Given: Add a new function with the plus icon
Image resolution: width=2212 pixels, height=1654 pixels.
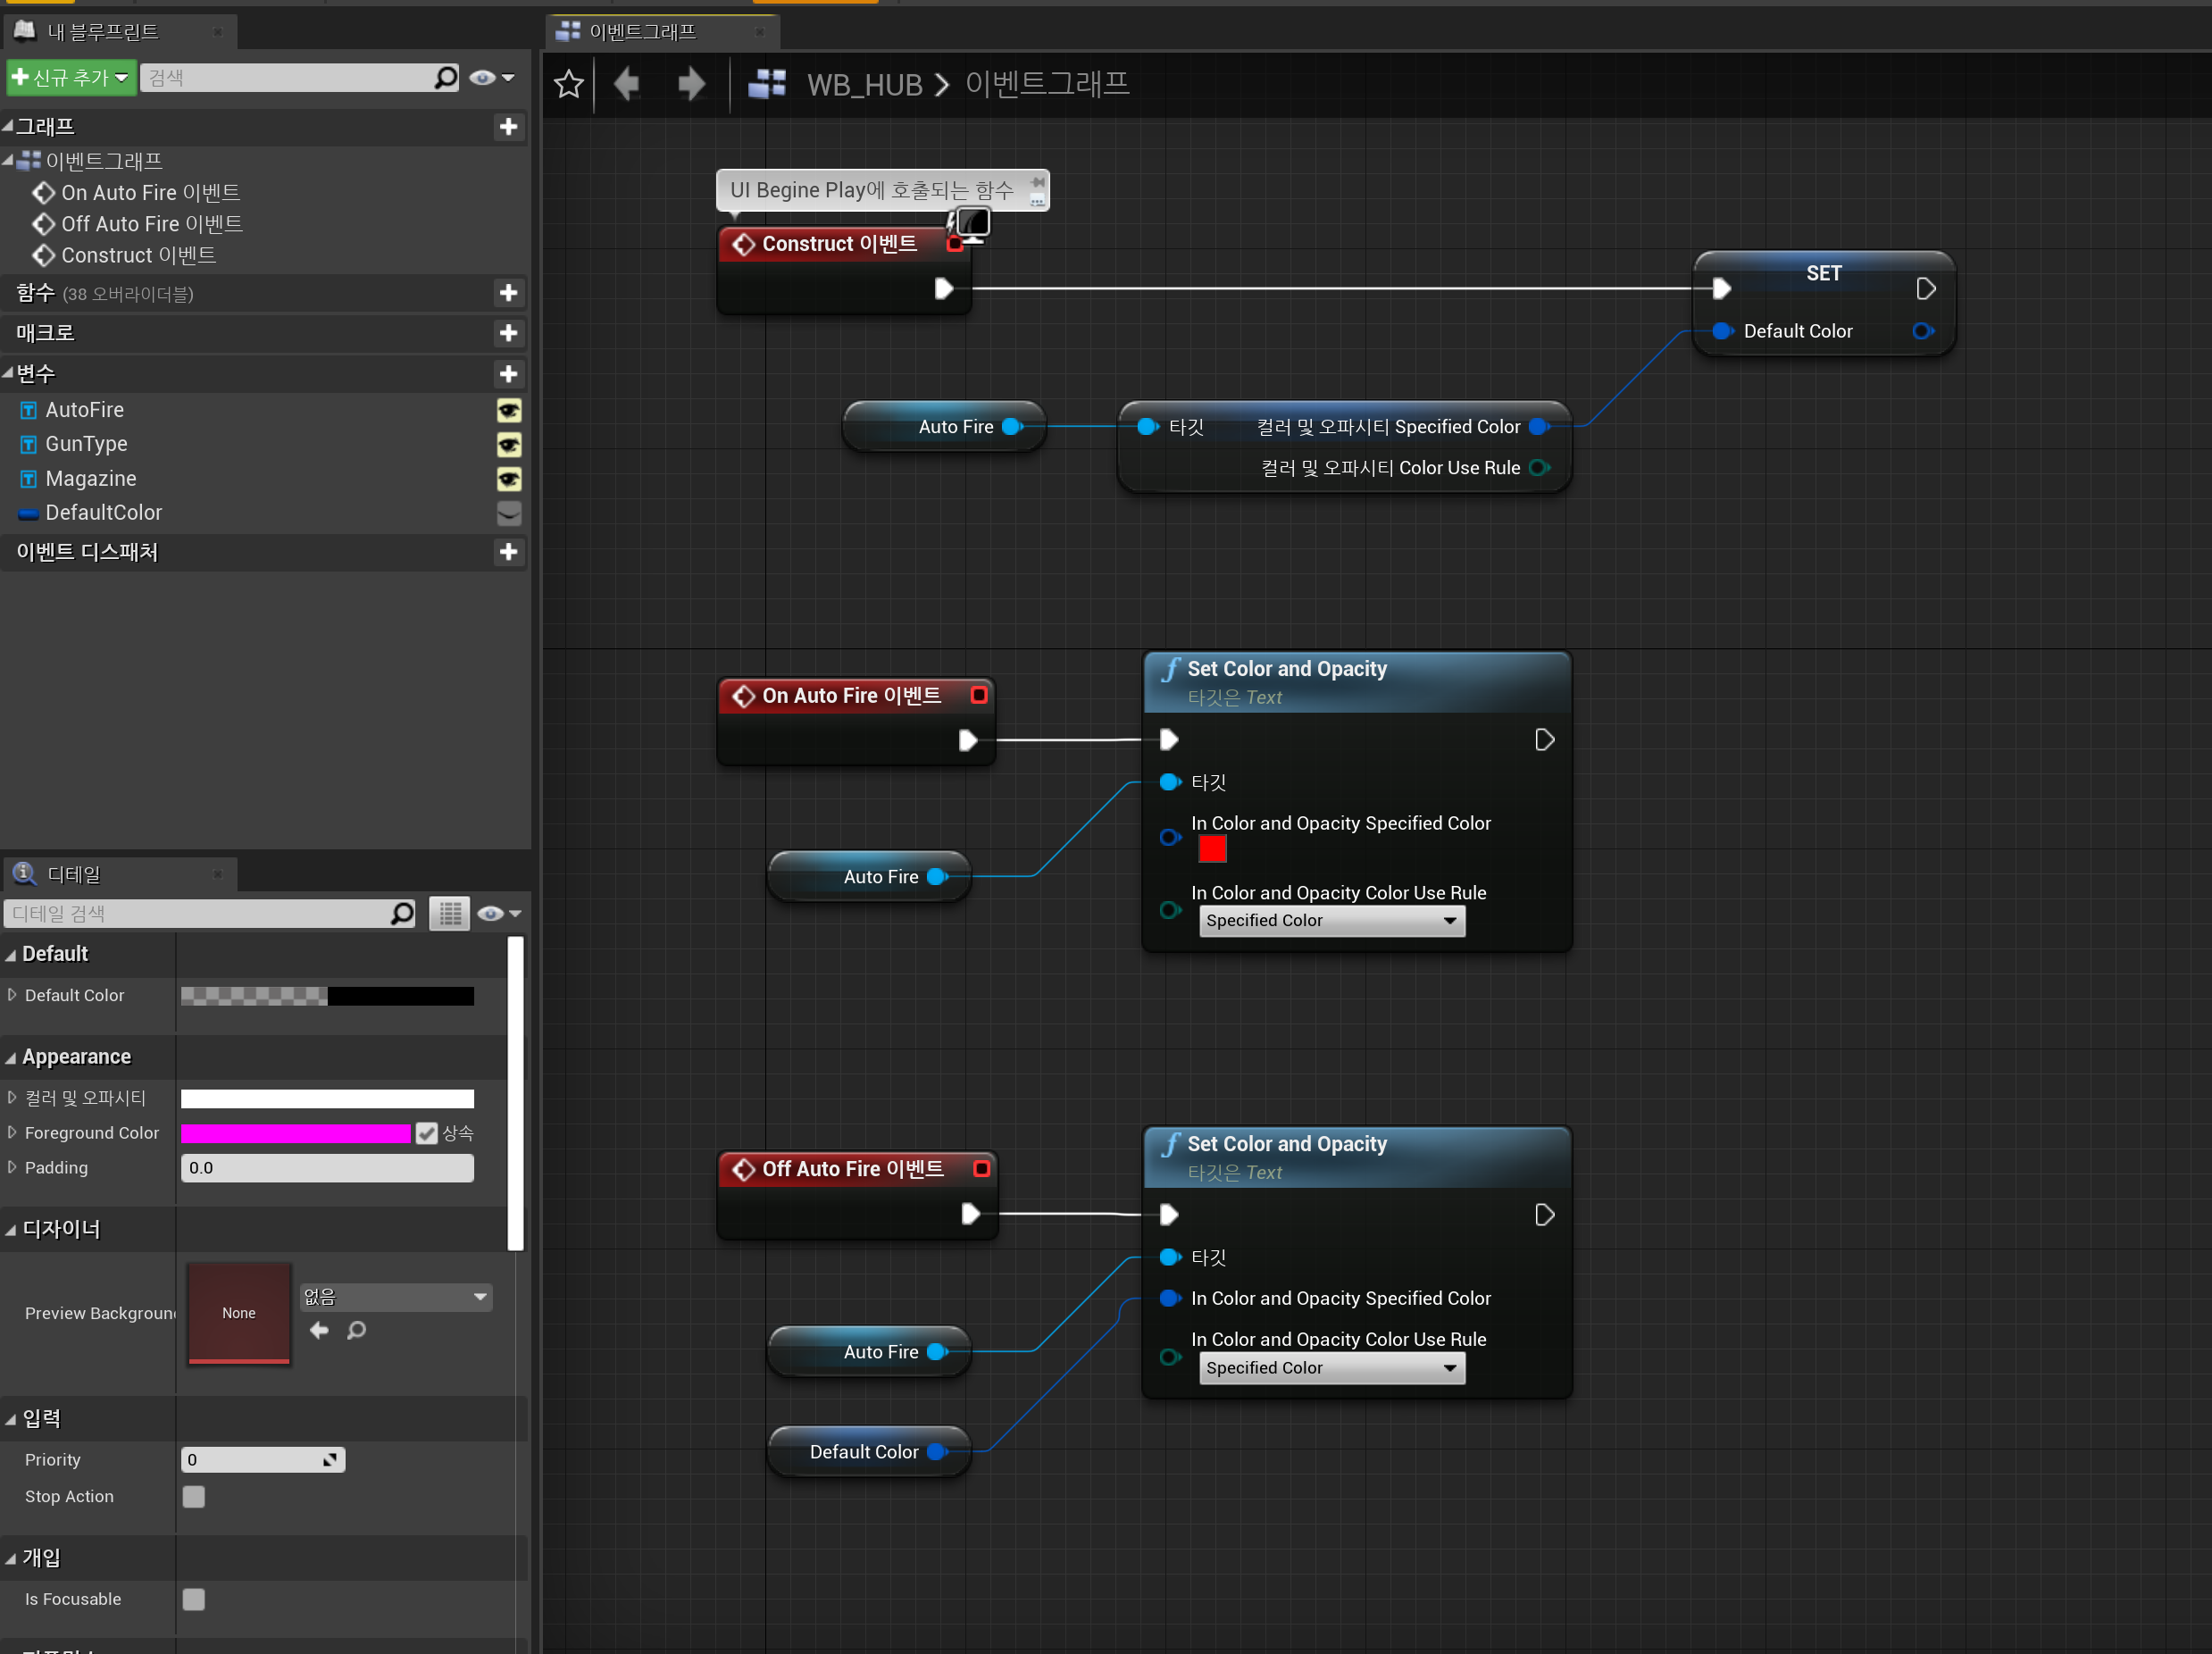Looking at the screenshot, I should point(508,293).
